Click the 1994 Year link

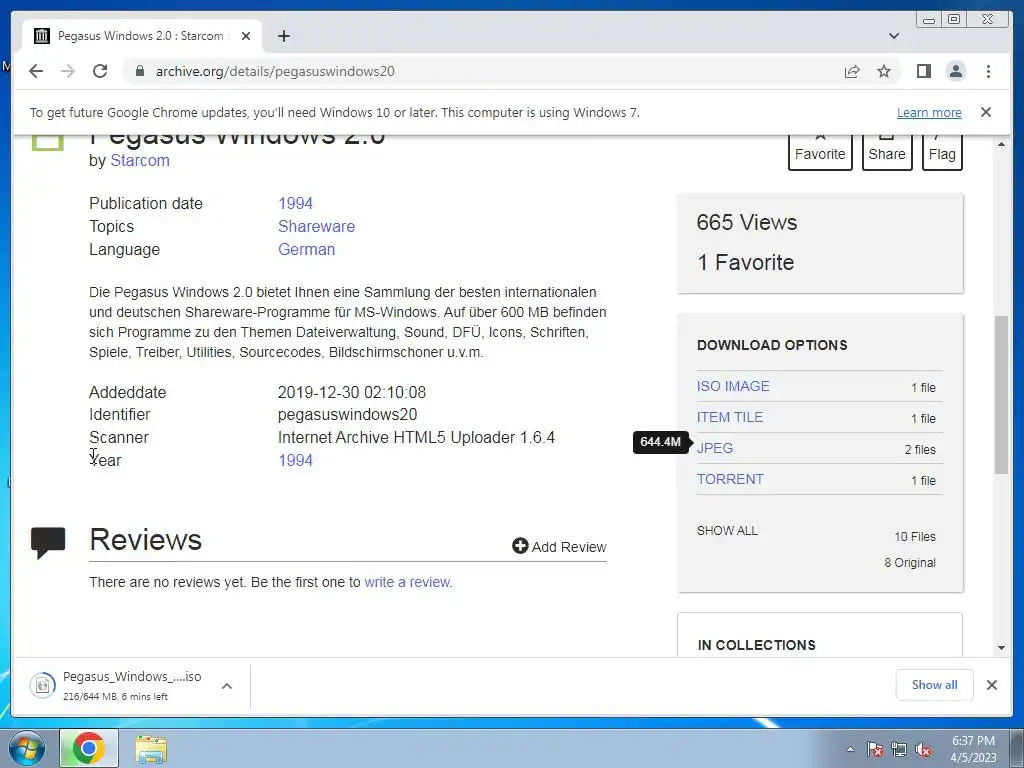click(295, 460)
